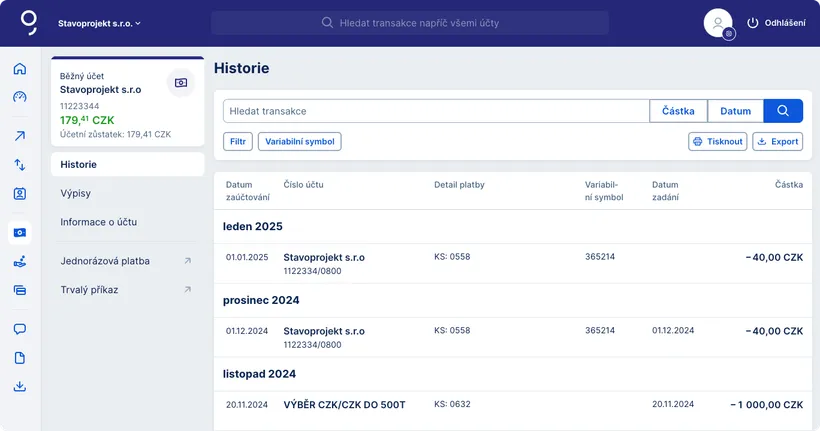Open the outgoing payment arrow icon

click(x=19, y=136)
